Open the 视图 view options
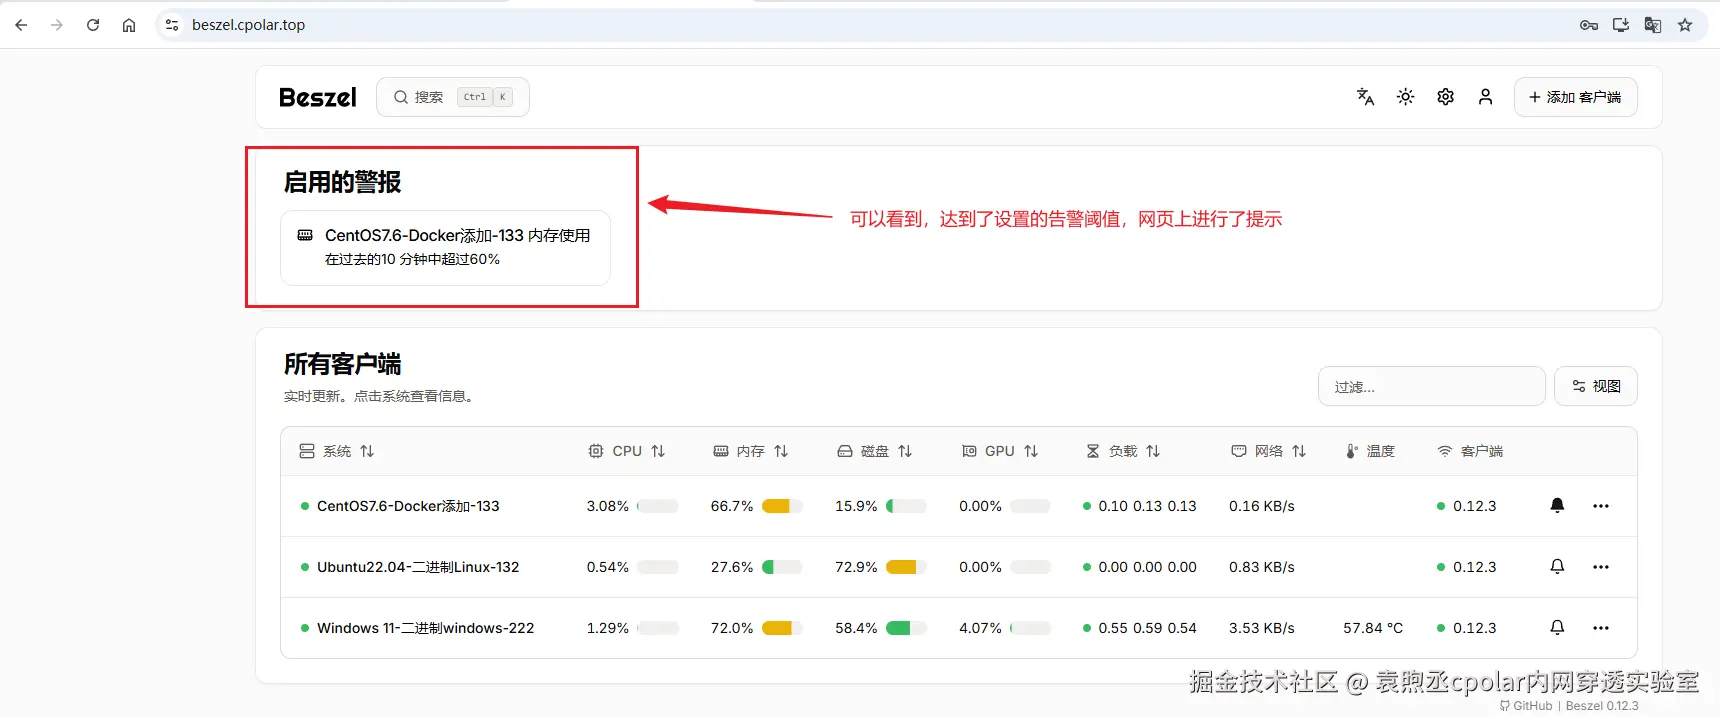 (x=1595, y=386)
